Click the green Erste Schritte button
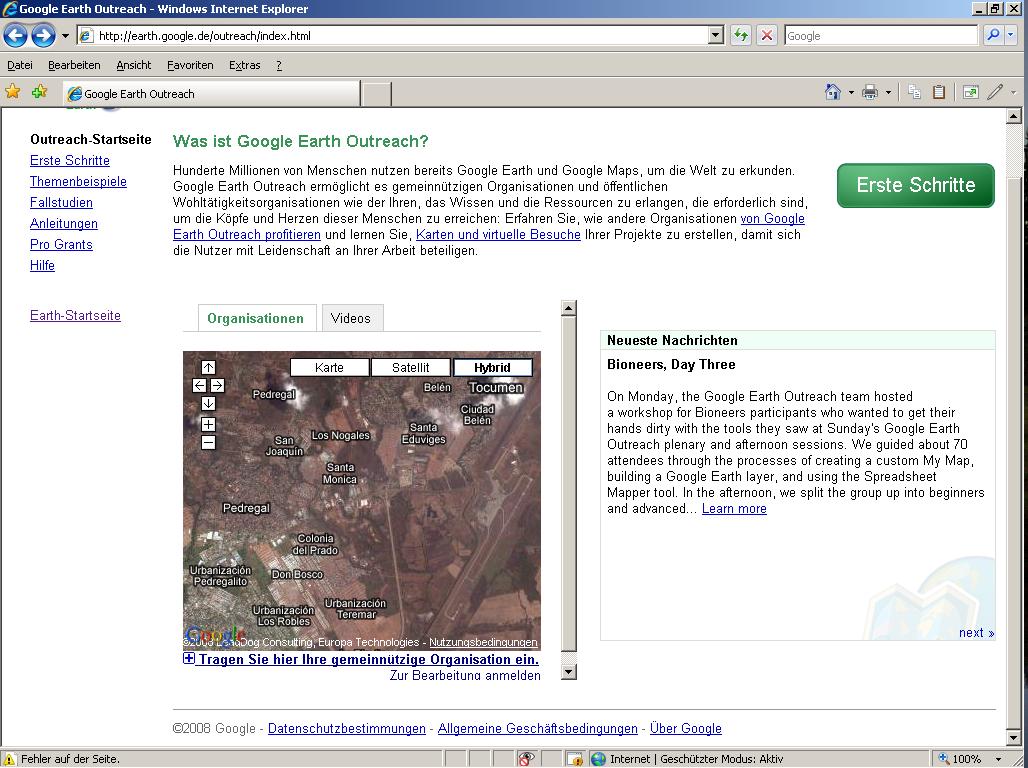1028x768 pixels. [915, 185]
